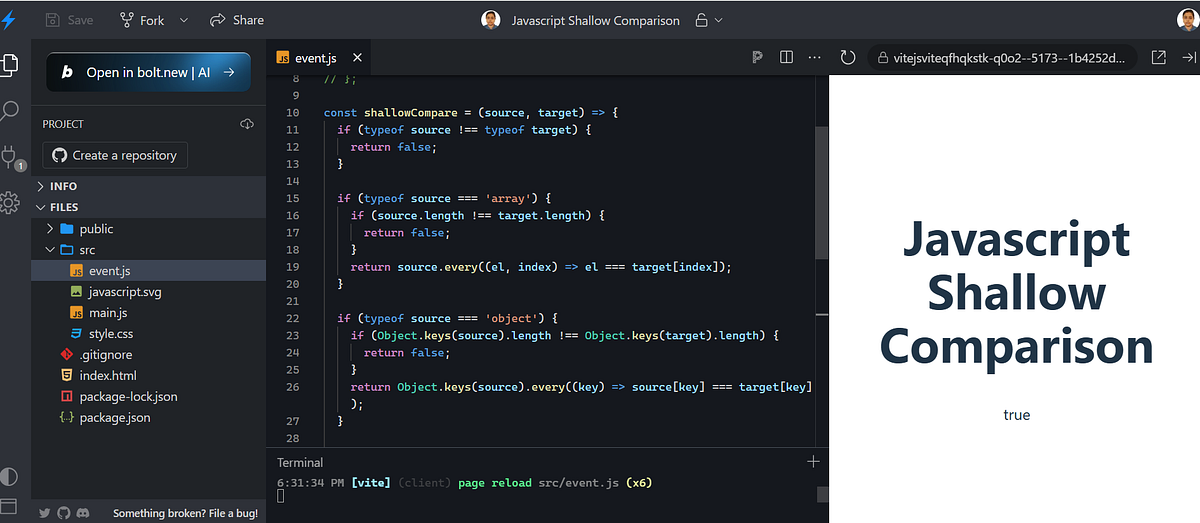
Task: Open the Explorer files icon in the sidebar
Action: tap(9, 64)
